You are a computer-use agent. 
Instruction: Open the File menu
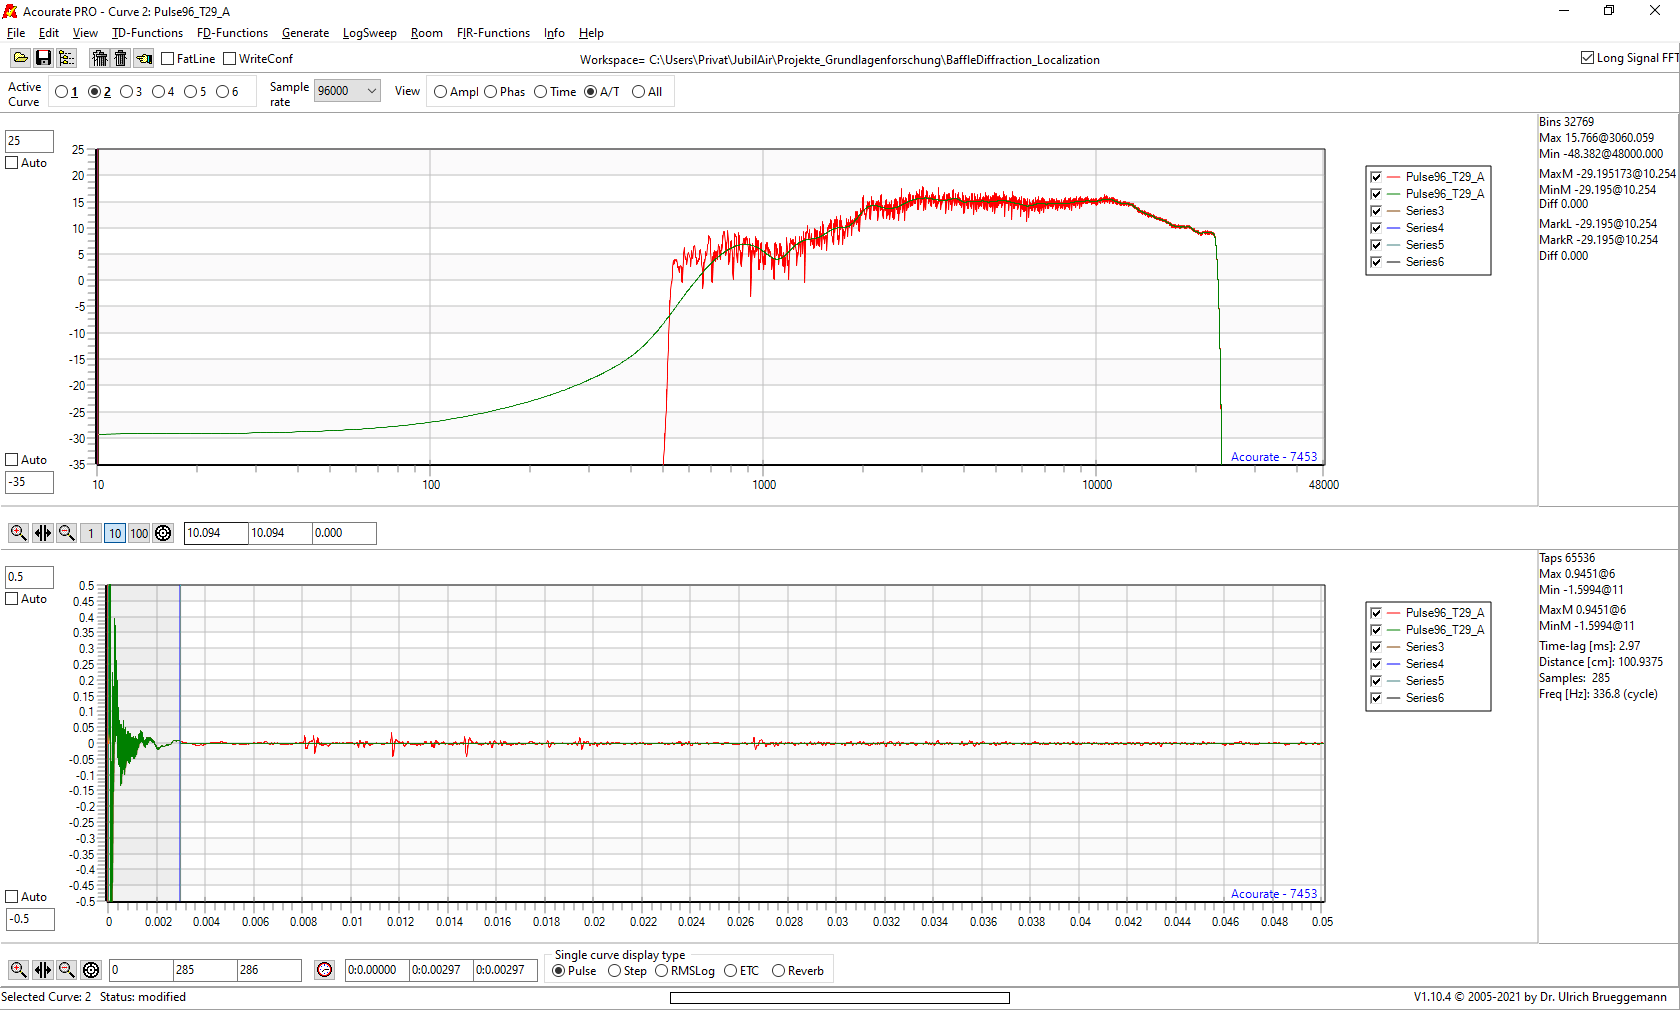pyautogui.click(x=16, y=33)
